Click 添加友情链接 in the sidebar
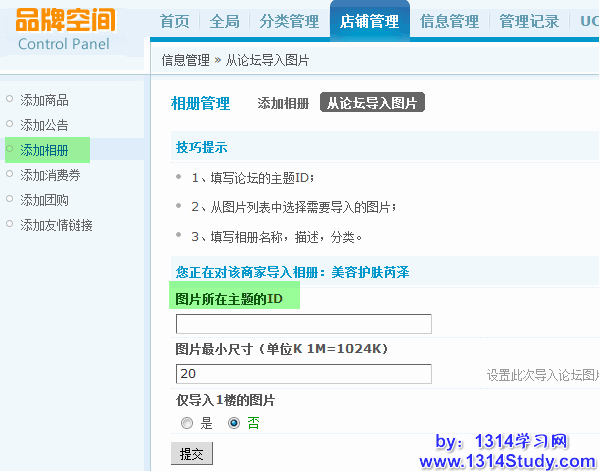Image resolution: width=600 pixels, height=471 pixels. (x=57, y=225)
